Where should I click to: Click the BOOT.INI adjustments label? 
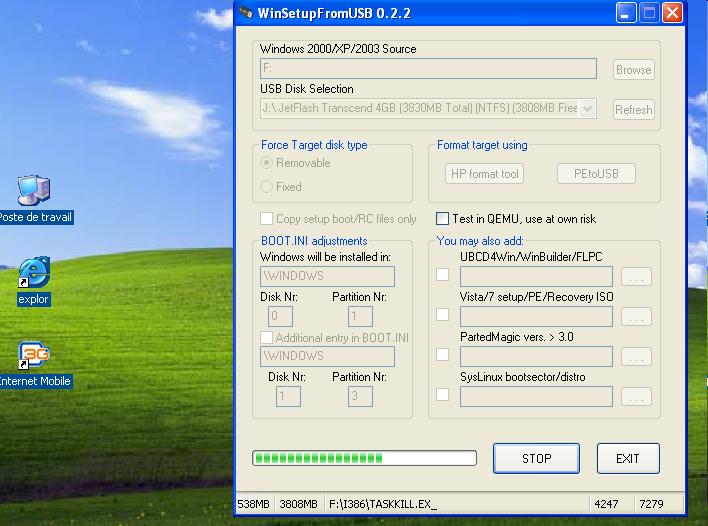(x=314, y=241)
